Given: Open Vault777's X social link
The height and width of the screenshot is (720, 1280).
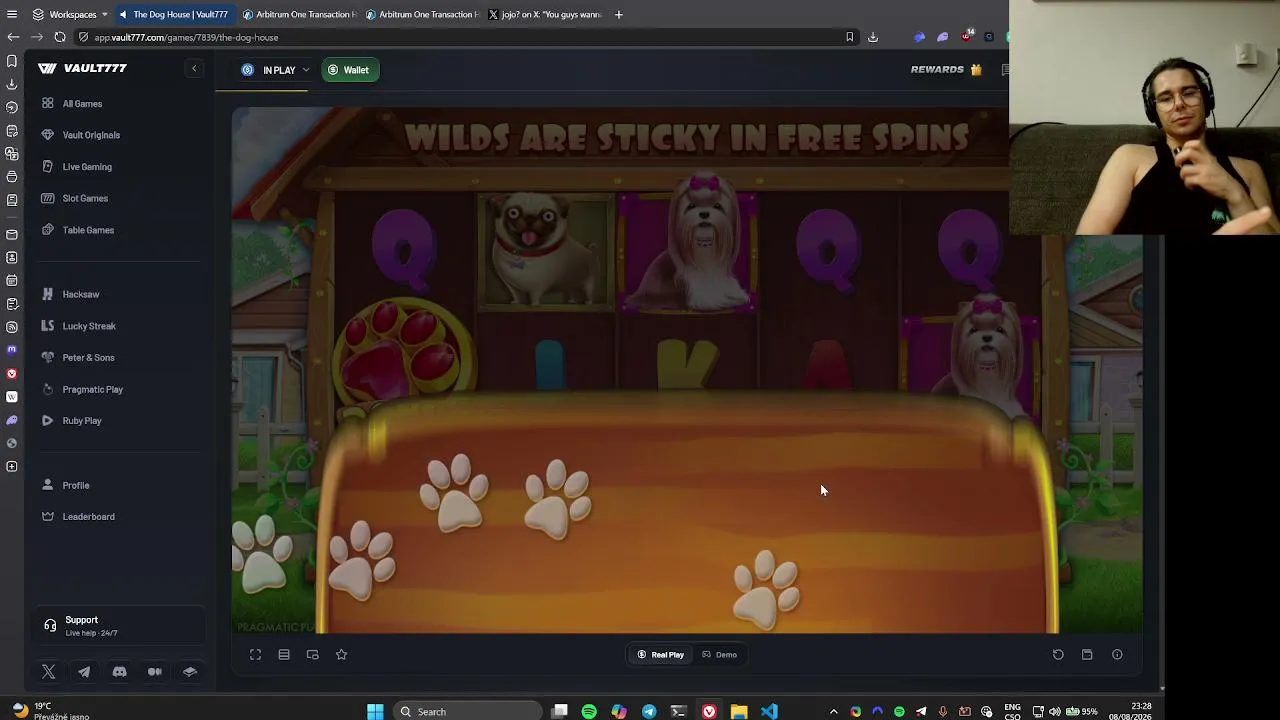Looking at the screenshot, I should (49, 672).
